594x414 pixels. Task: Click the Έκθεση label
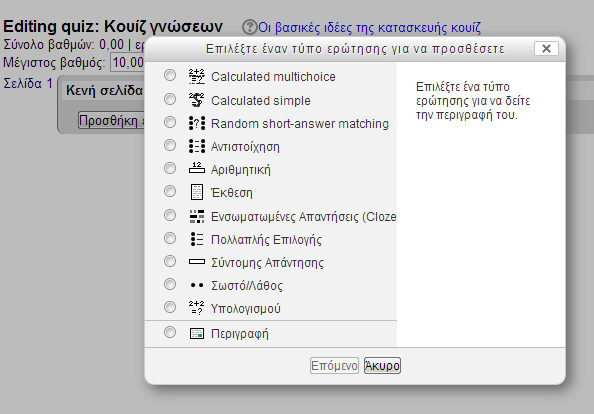pyautogui.click(x=231, y=192)
